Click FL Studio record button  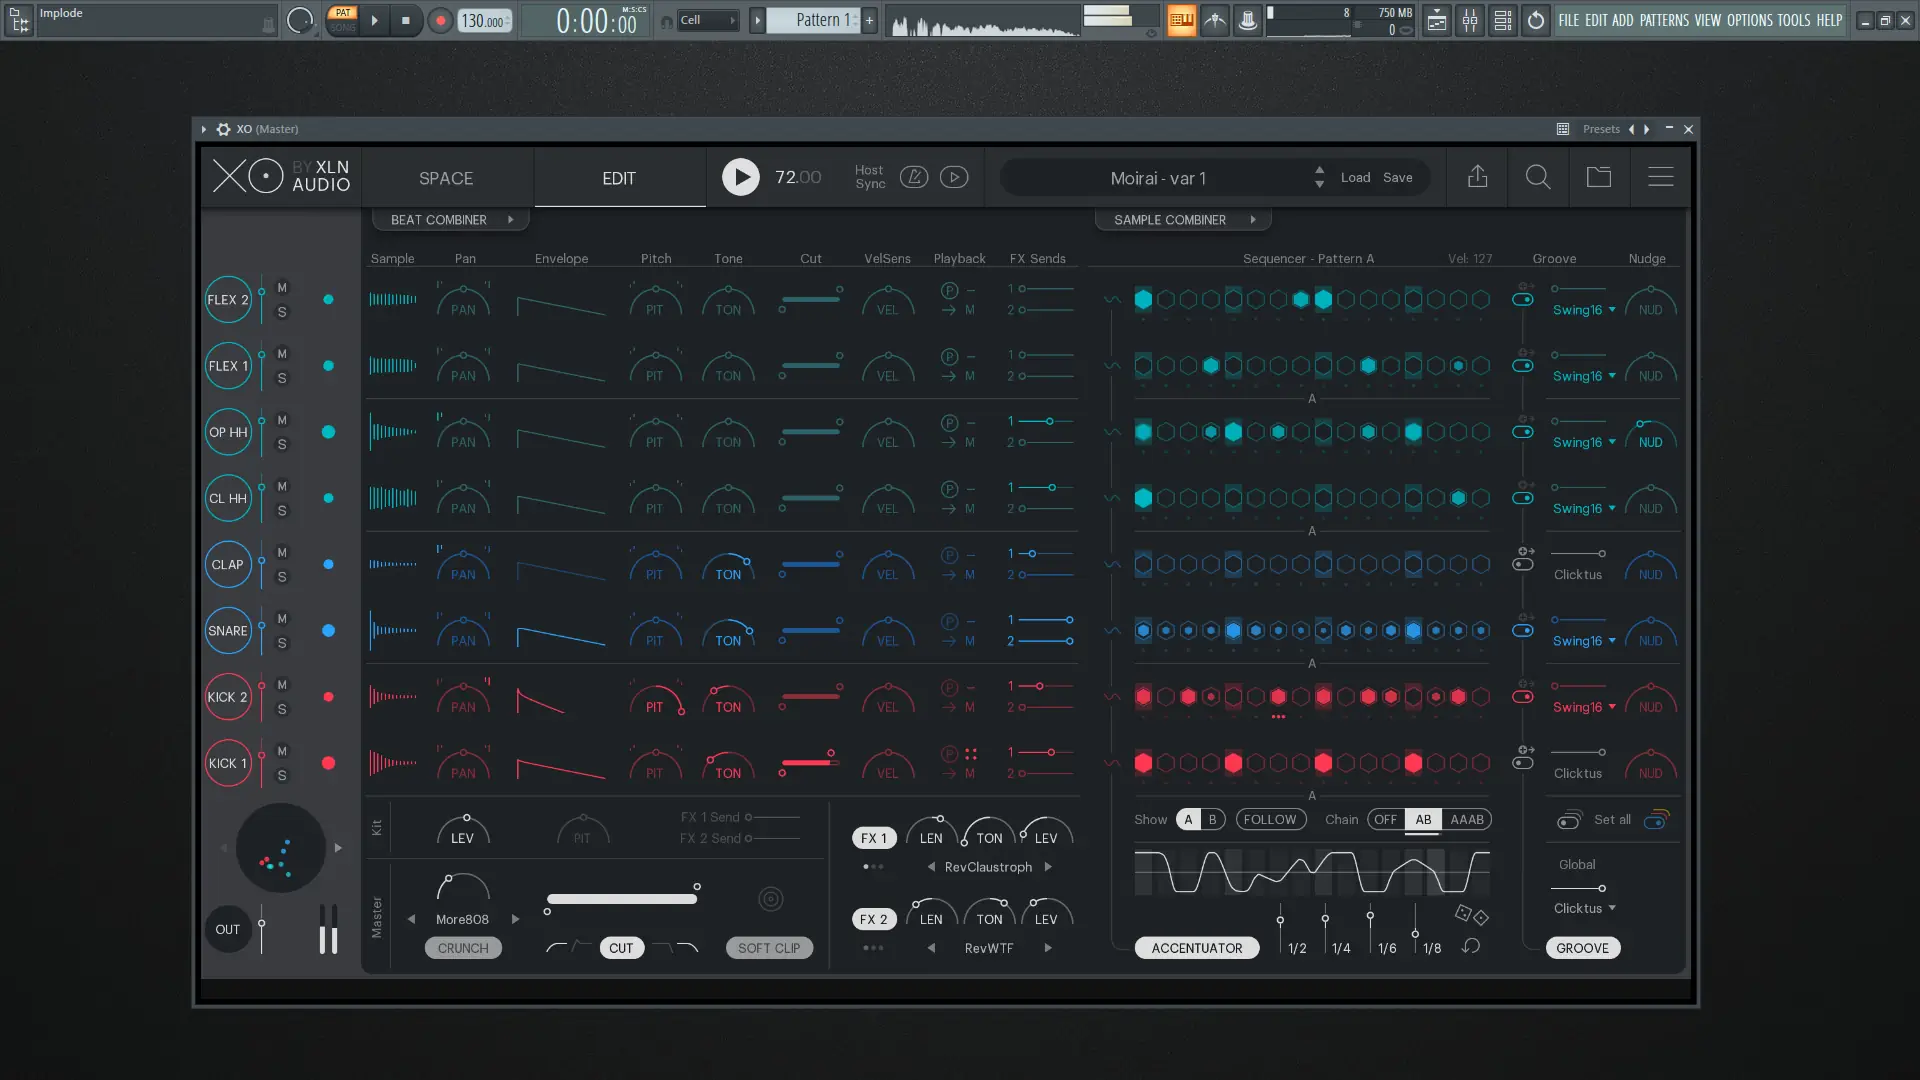click(440, 20)
